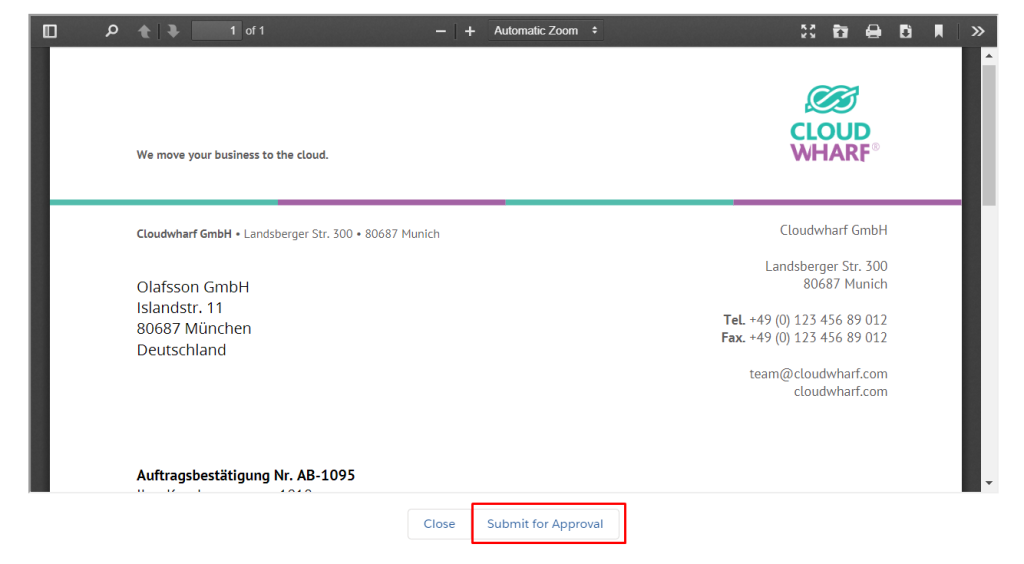This screenshot has width=1024, height=564.
Task: Click the team@cloudwharf.com email address
Action: (x=818, y=374)
